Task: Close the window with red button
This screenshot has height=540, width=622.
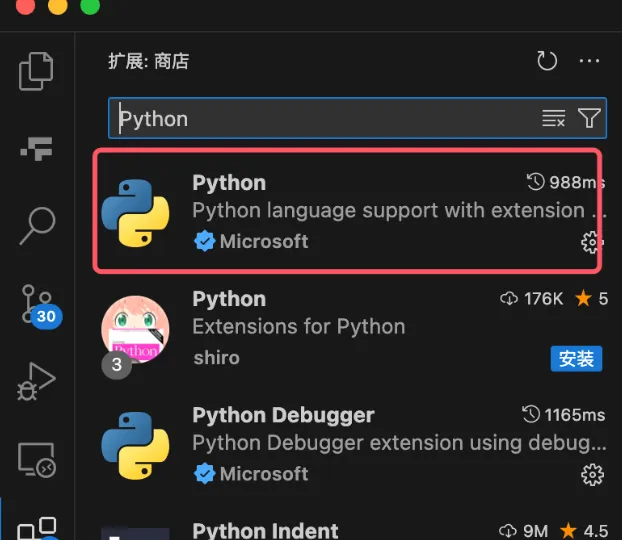Action: (25, 5)
